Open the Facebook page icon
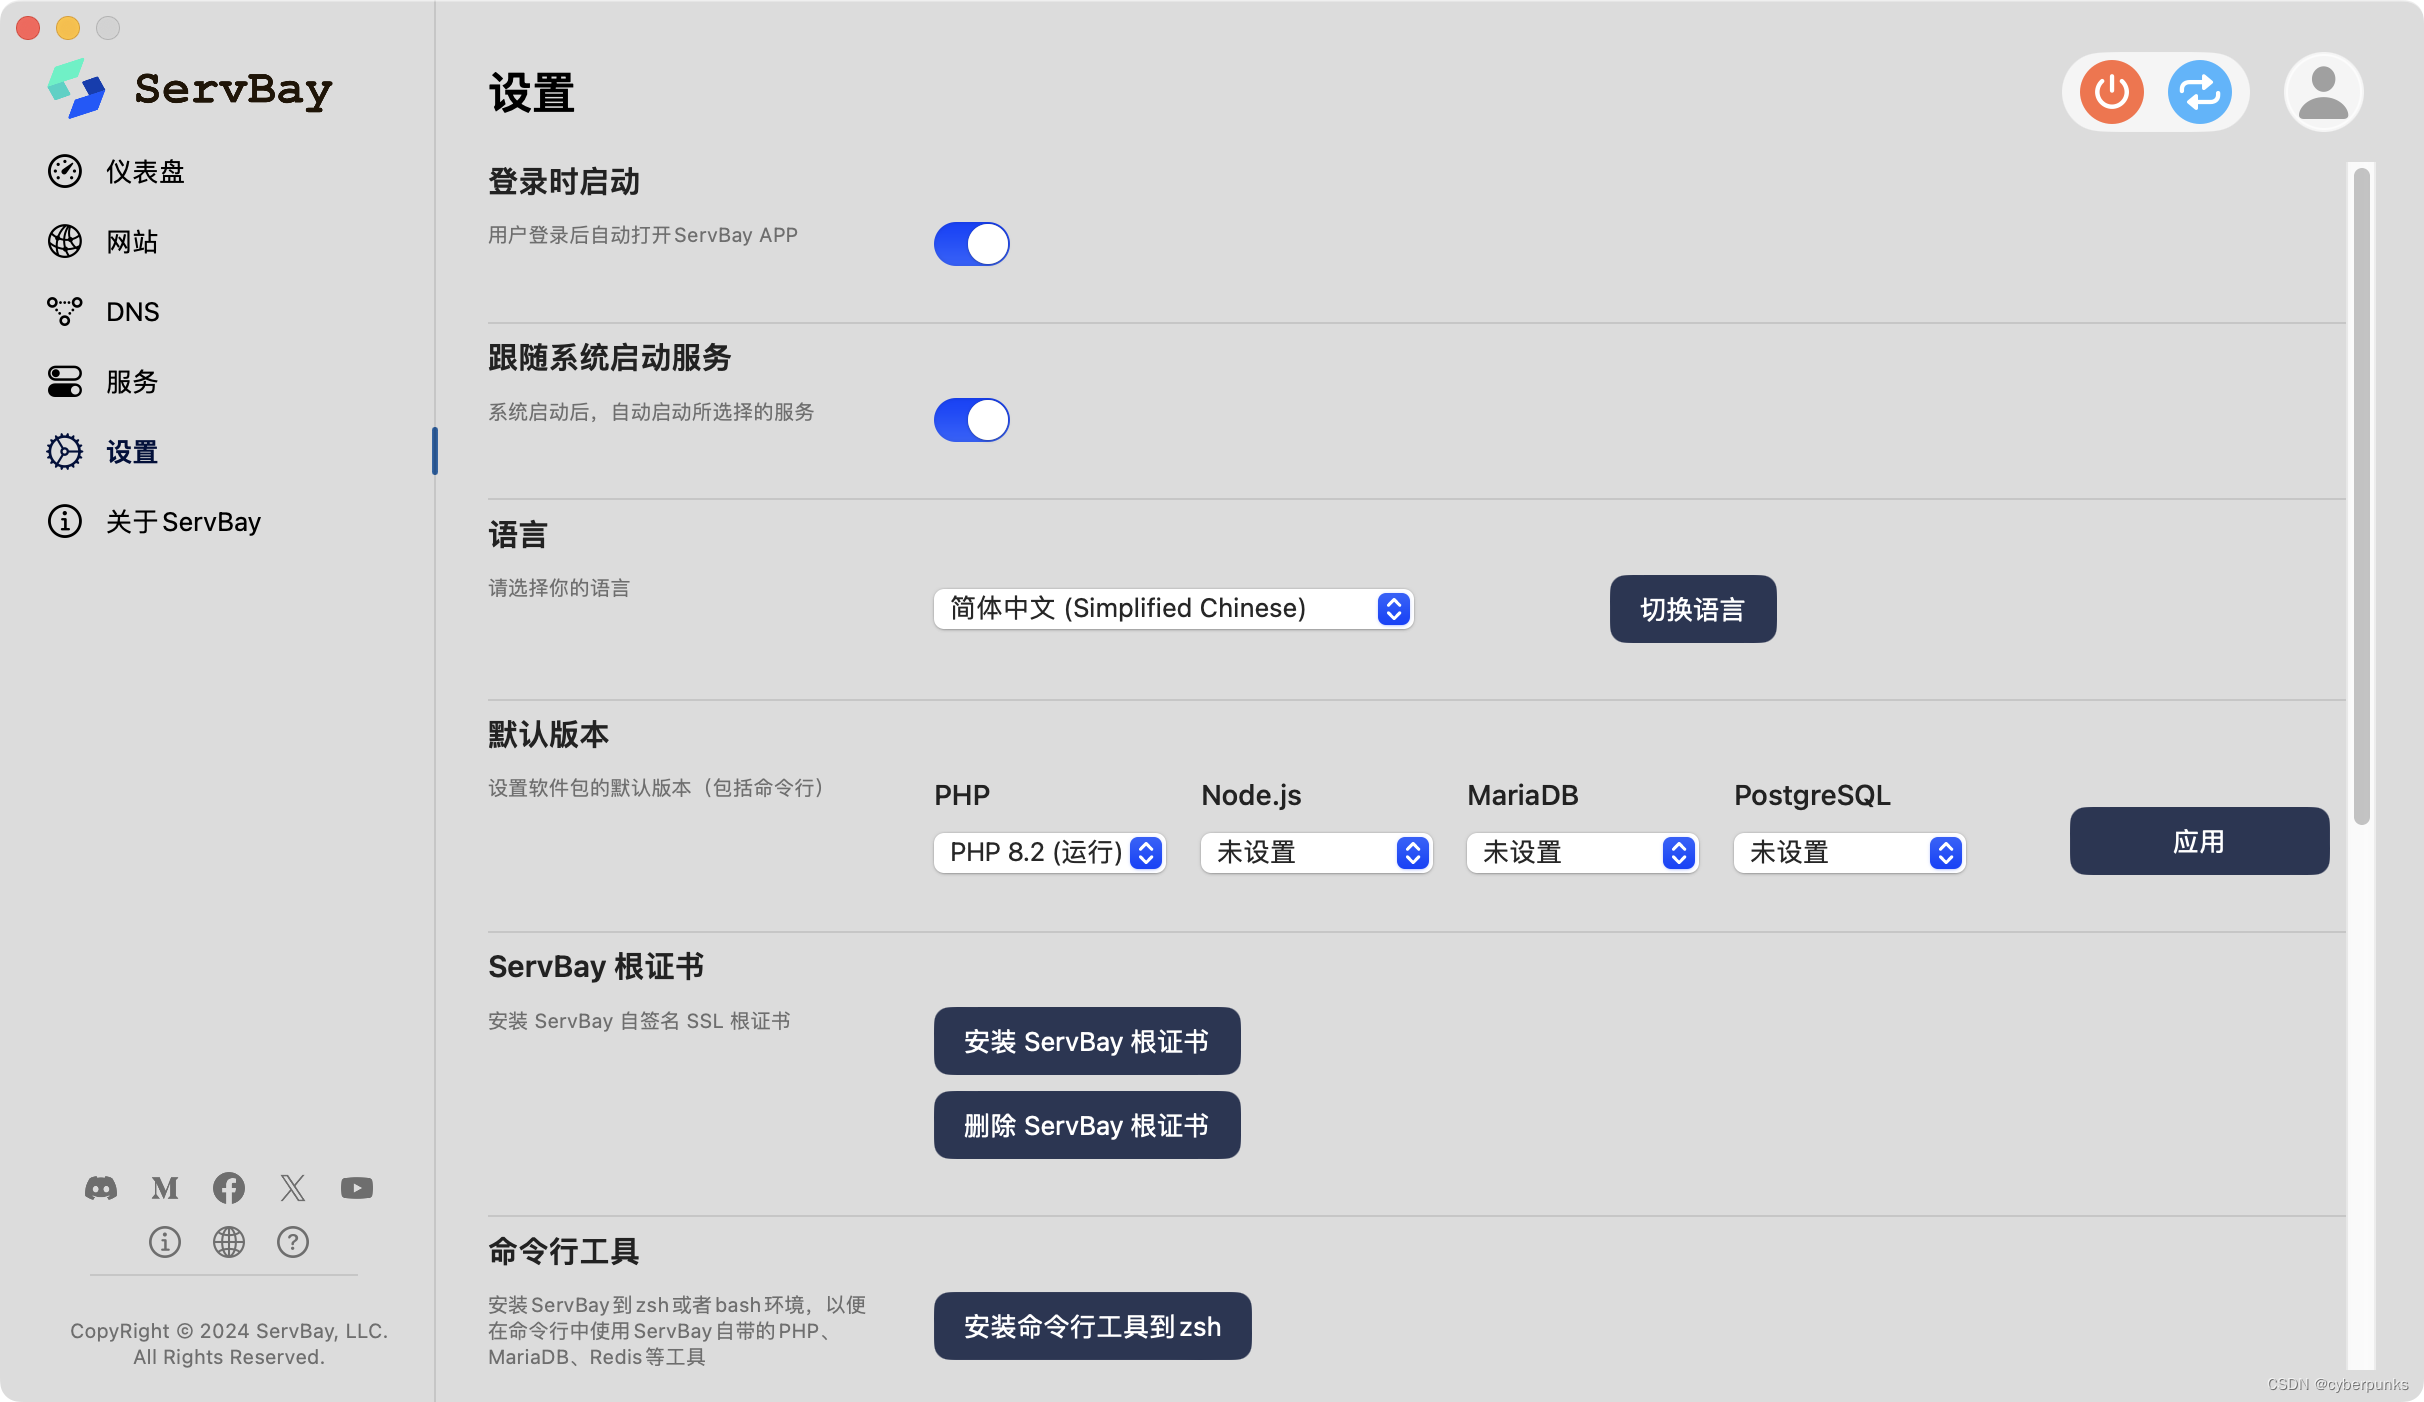This screenshot has height=1402, width=2424. (x=229, y=1188)
